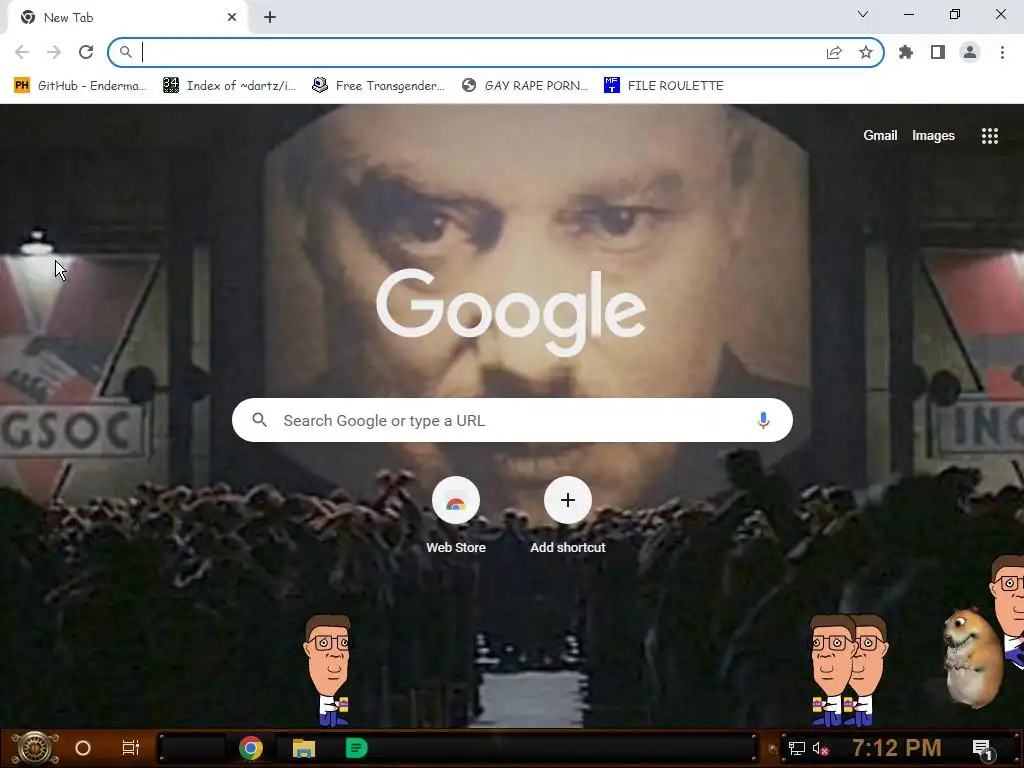This screenshot has height=768, width=1024.
Task: Click the Google search box
Action: (512, 420)
